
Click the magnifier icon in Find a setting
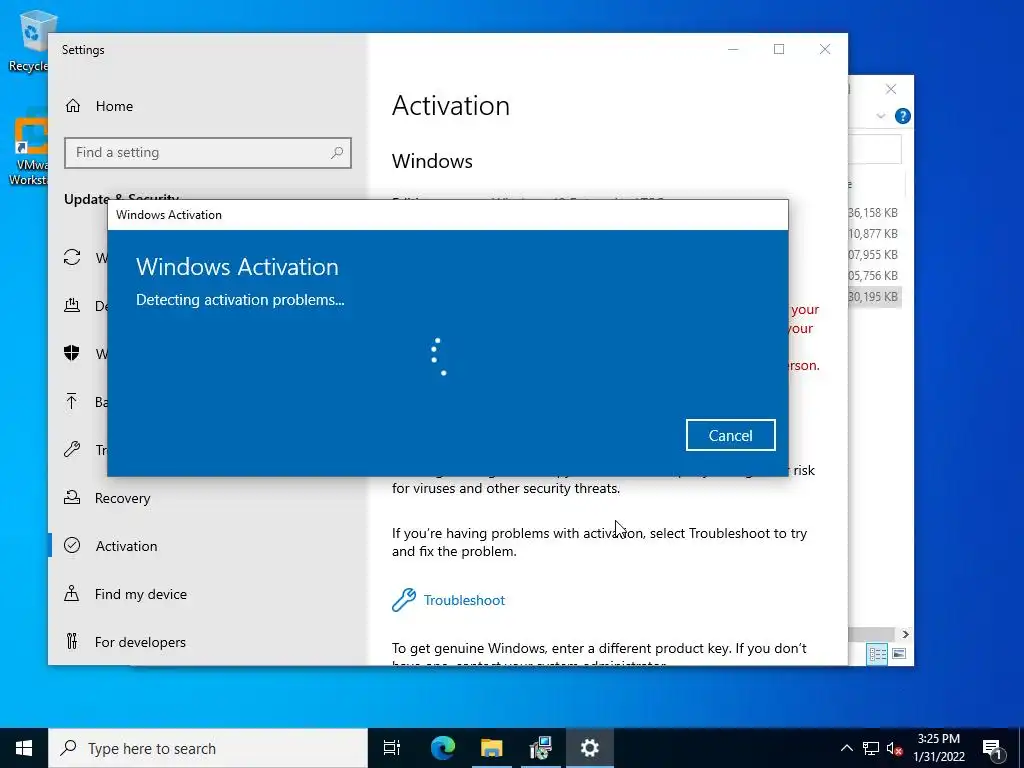tap(337, 153)
